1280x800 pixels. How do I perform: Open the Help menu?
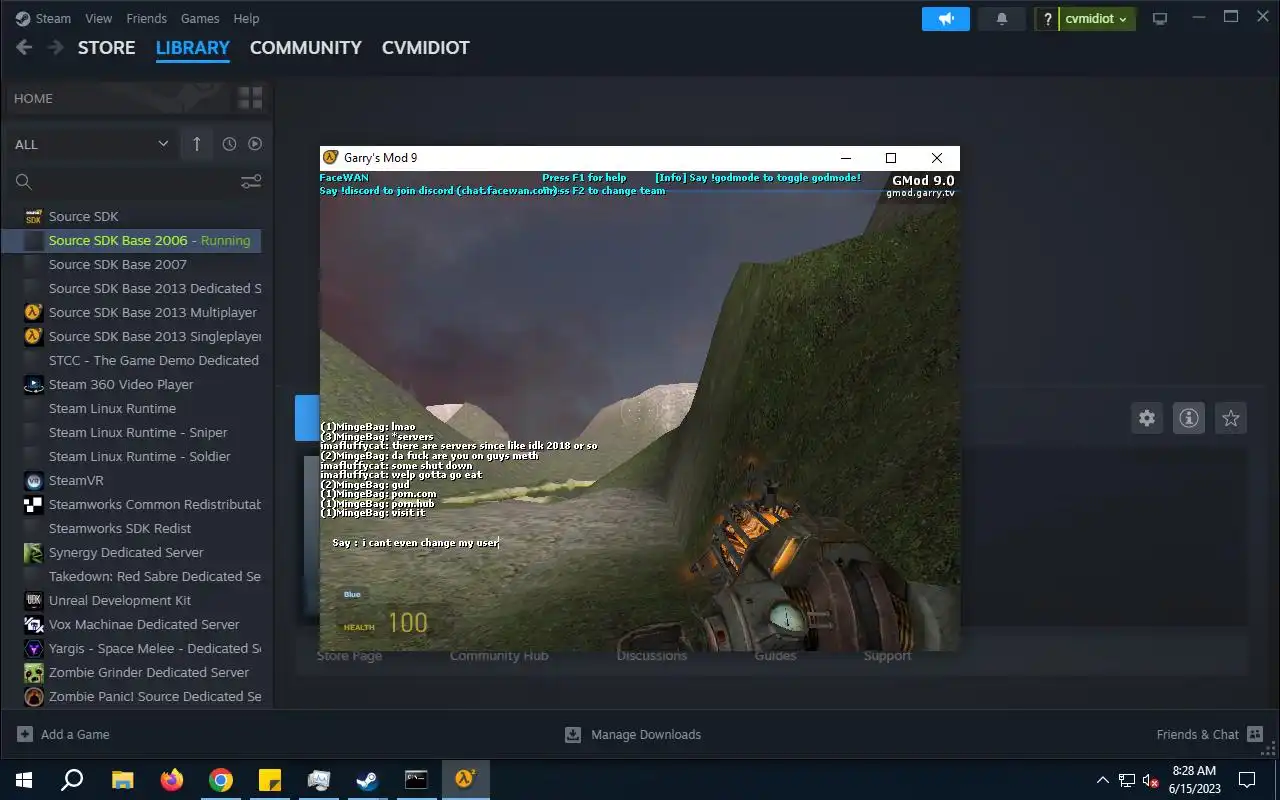[x=246, y=18]
